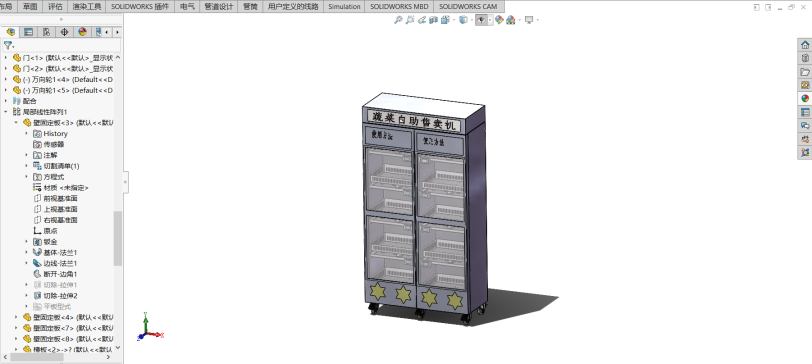Click the second-to-last task pane icon
Screen dimensions: 812x364
click(x=805, y=139)
